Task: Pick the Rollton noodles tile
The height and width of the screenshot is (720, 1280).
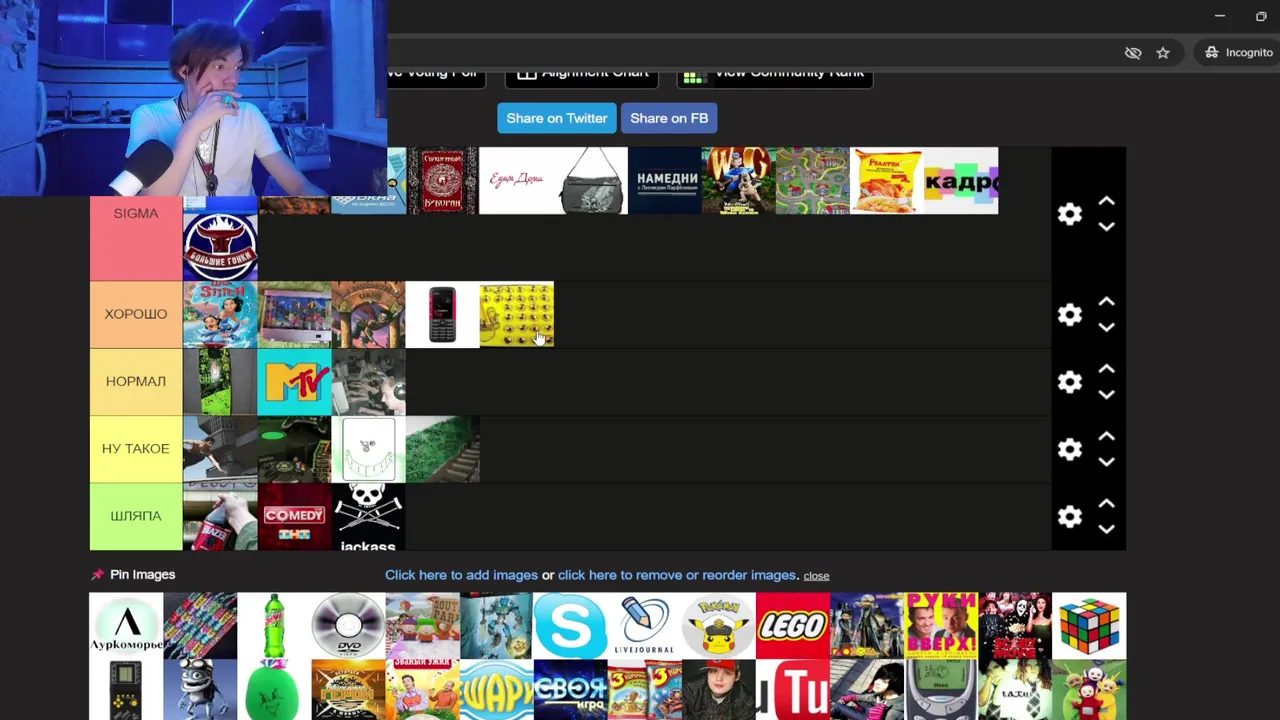Action: pyautogui.click(x=887, y=180)
